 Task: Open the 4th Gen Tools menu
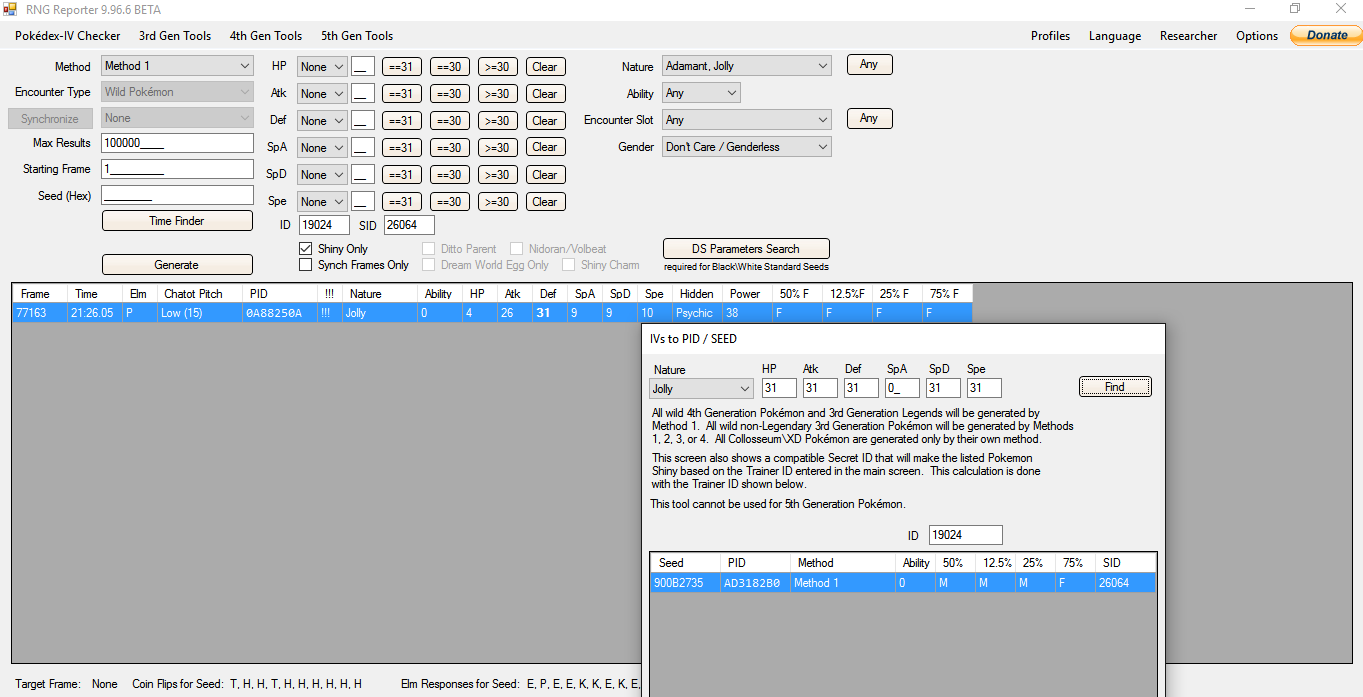pyautogui.click(x=265, y=36)
